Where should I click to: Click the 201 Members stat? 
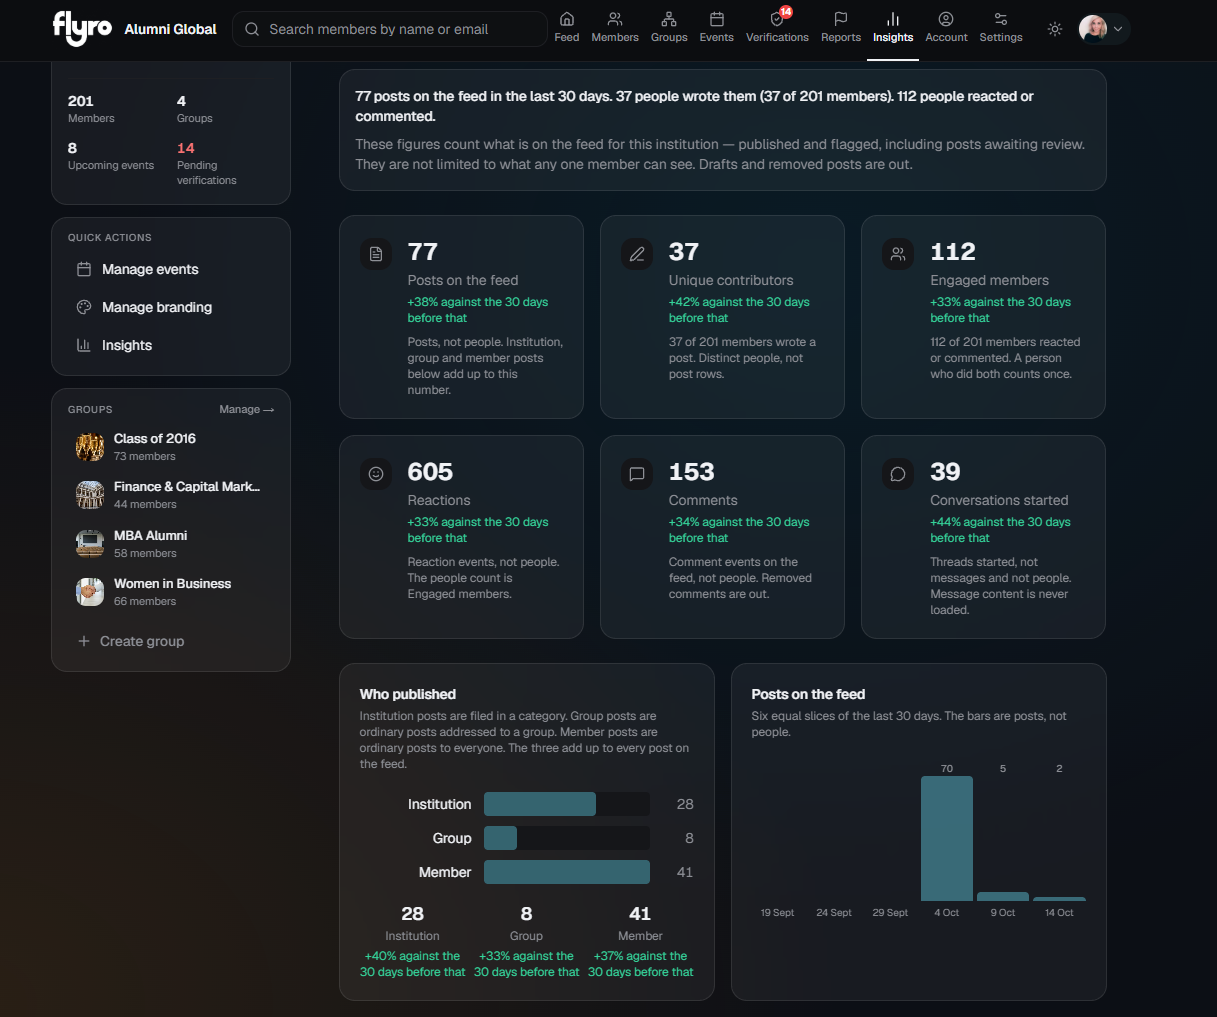point(91,108)
